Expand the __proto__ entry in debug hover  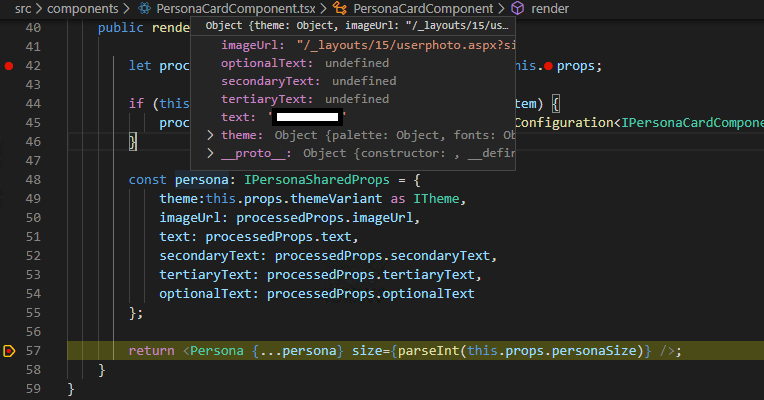[210, 153]
